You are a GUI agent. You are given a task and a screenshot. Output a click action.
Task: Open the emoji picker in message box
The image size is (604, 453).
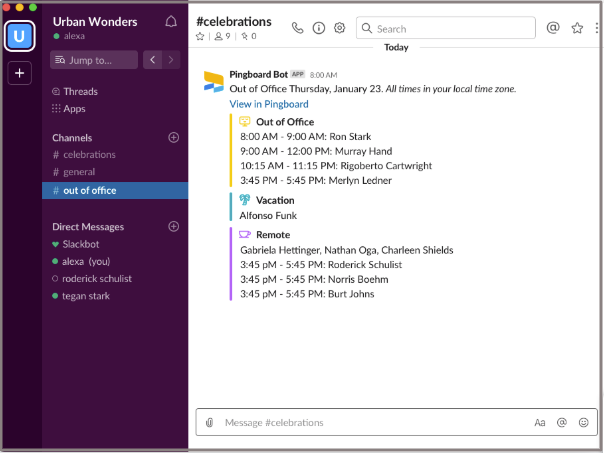coord(584,423)
